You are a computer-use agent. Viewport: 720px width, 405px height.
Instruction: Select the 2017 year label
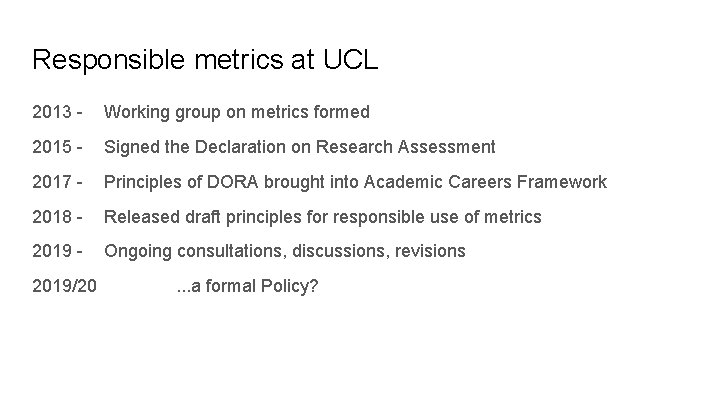click(52, 182)
